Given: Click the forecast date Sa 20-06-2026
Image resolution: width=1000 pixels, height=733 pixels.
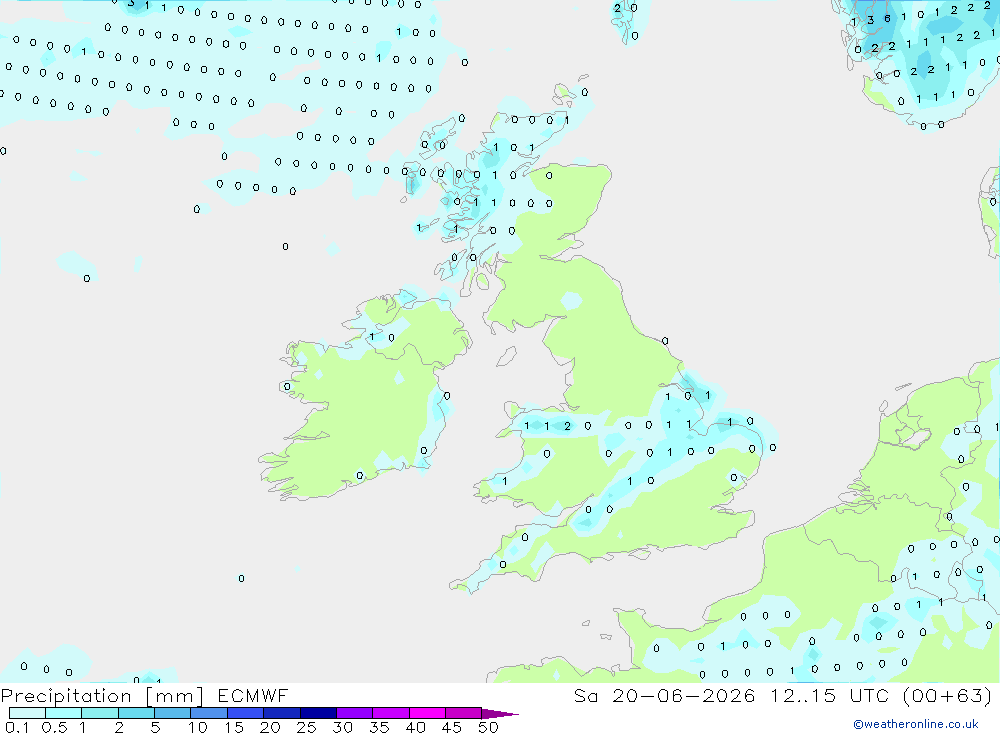Looking at the screenshot, I should pos(664,696).
